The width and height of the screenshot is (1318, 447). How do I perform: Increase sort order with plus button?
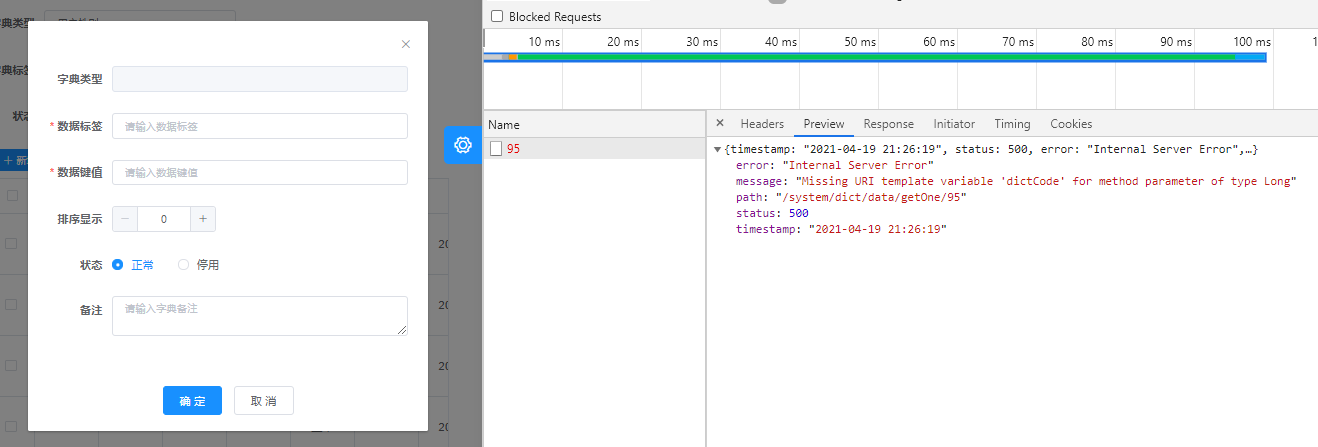coord(203,219)
